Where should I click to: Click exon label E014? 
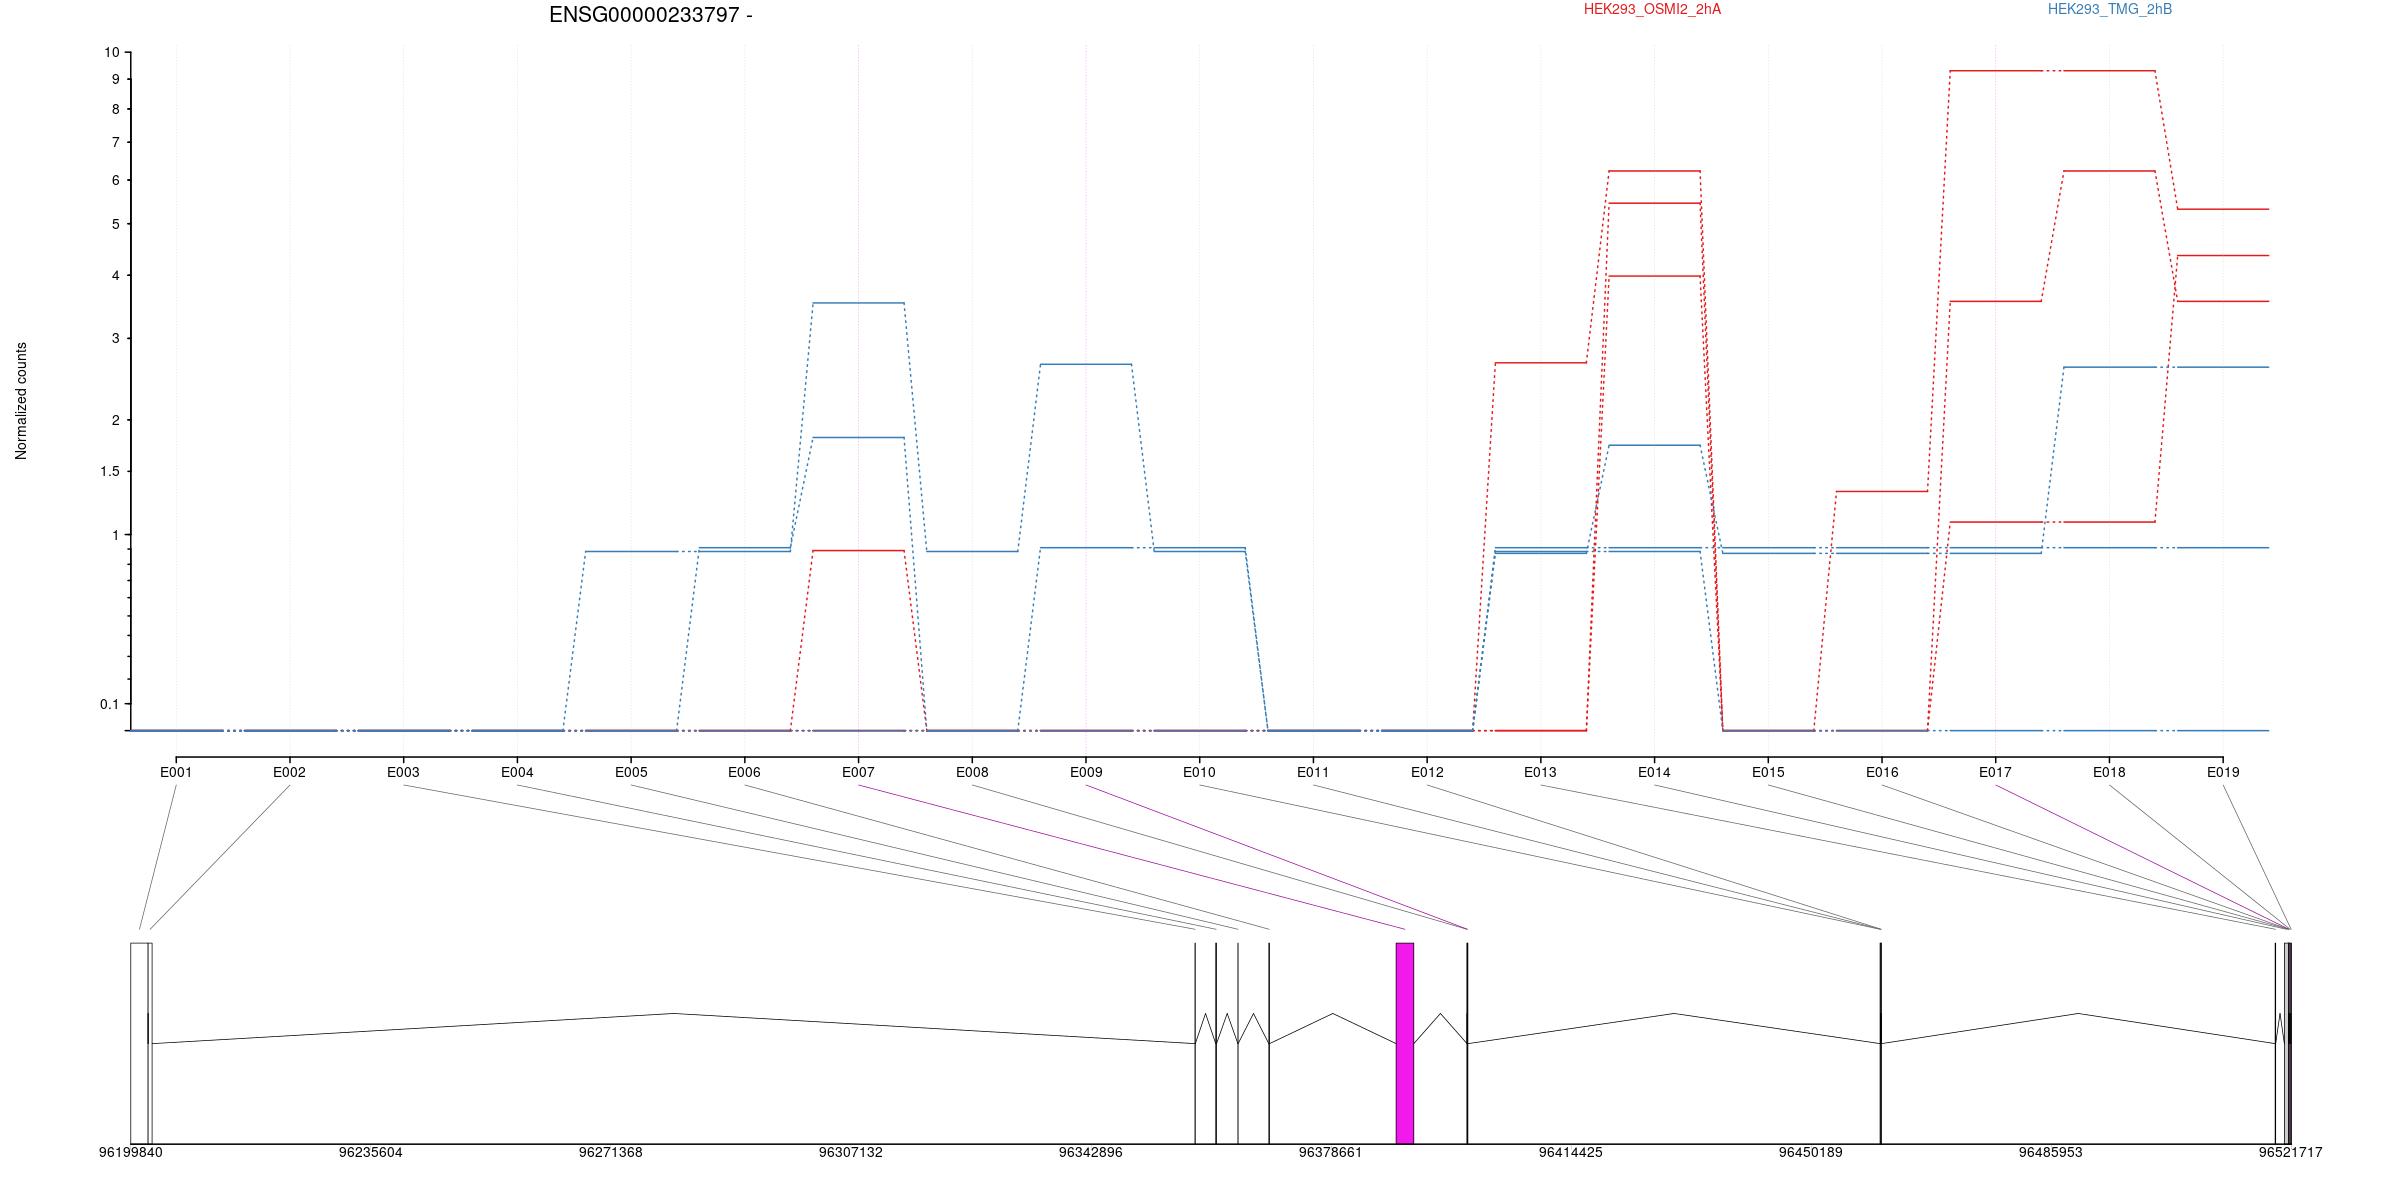tap(1654, 772)
